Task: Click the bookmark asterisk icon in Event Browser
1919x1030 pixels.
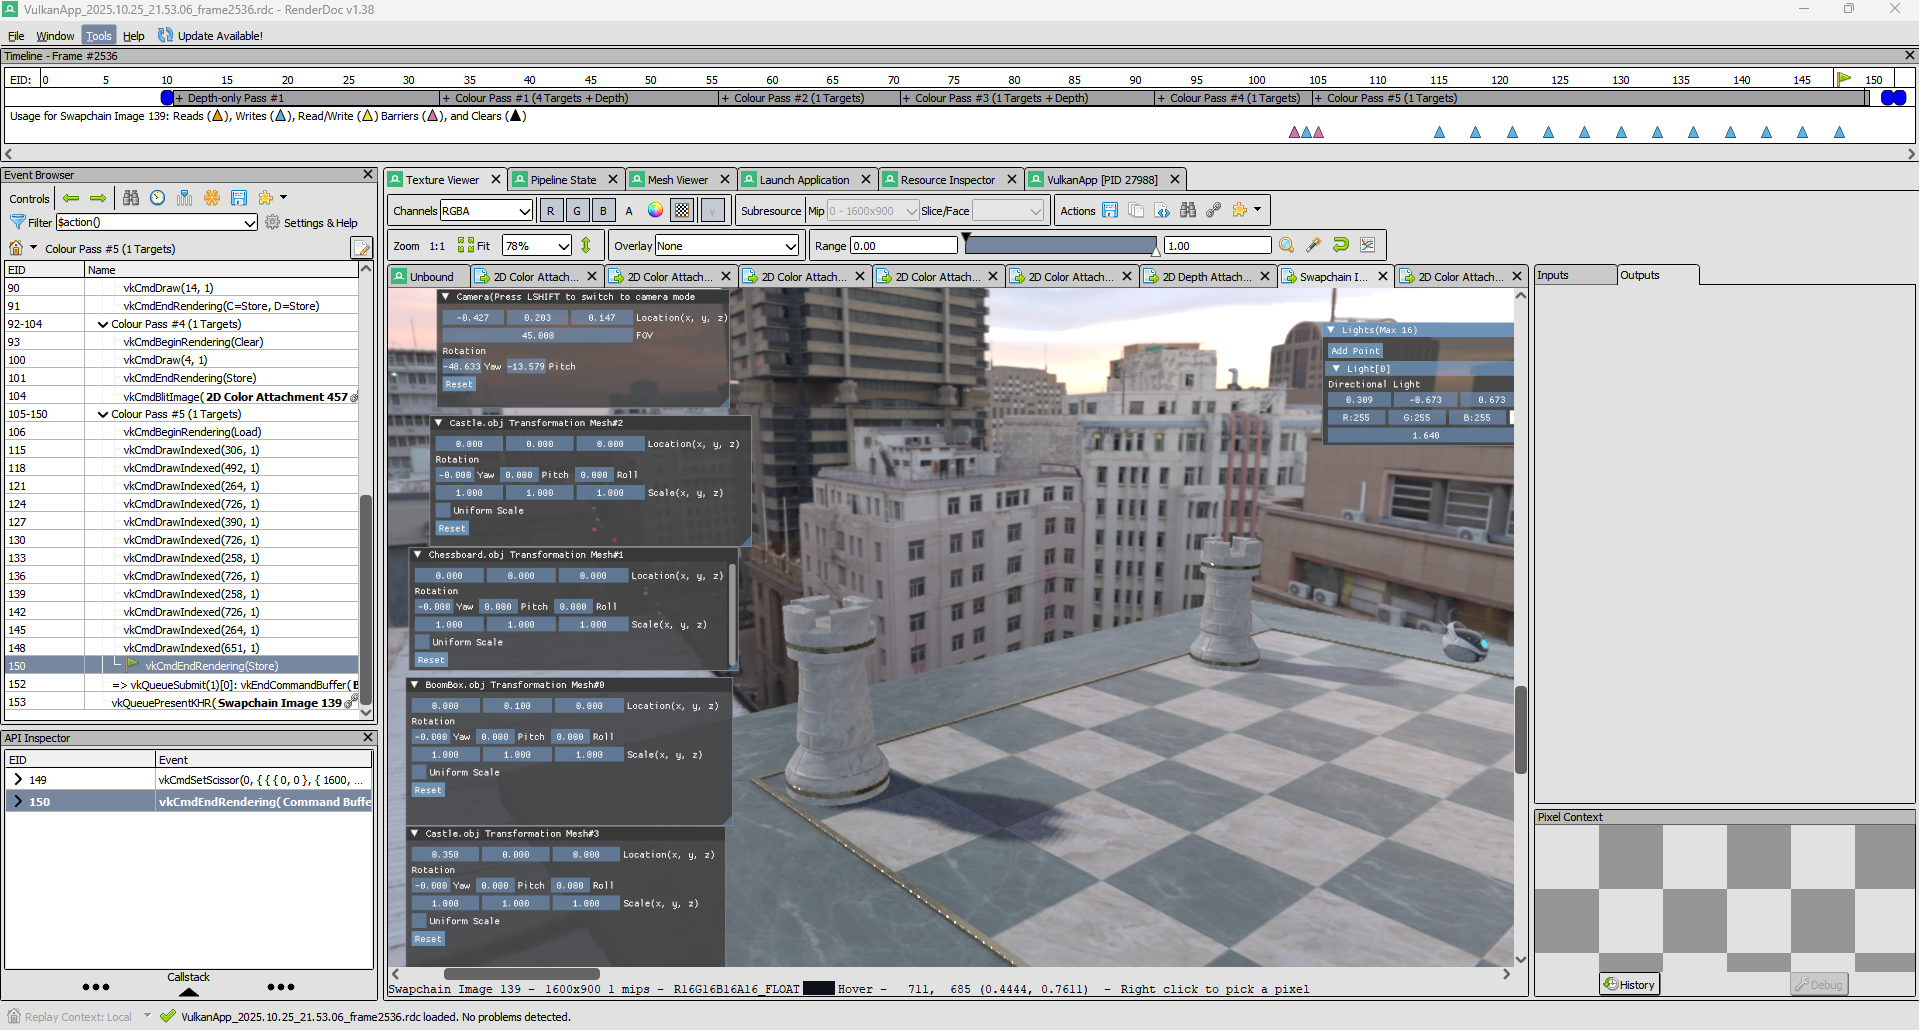Action: click(x=212, y=198)
